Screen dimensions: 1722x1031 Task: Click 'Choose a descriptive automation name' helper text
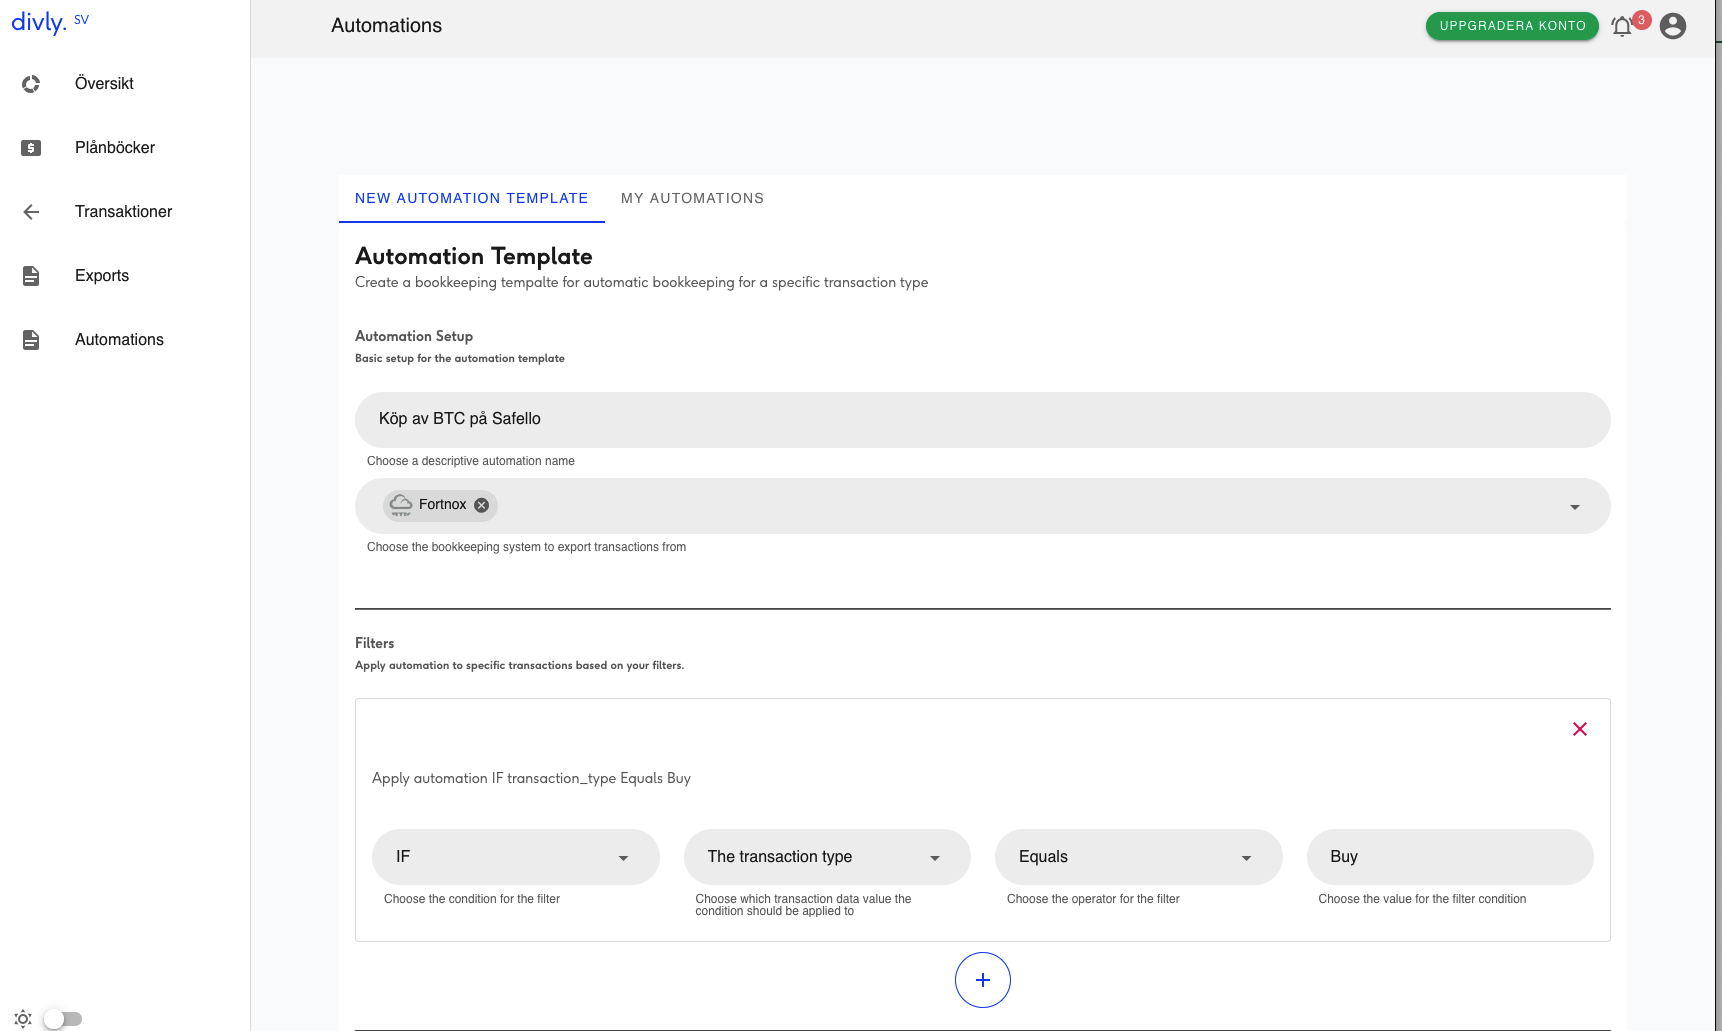(x=471, y=461)
